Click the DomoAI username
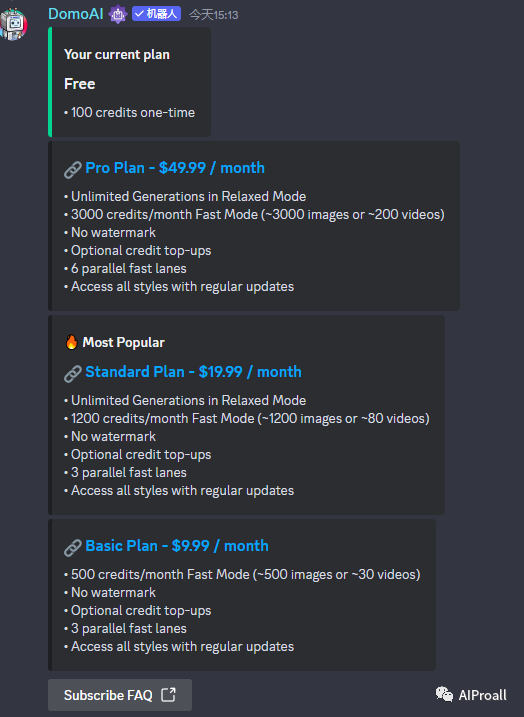This screenshot has width=524, height=717. 76,14
